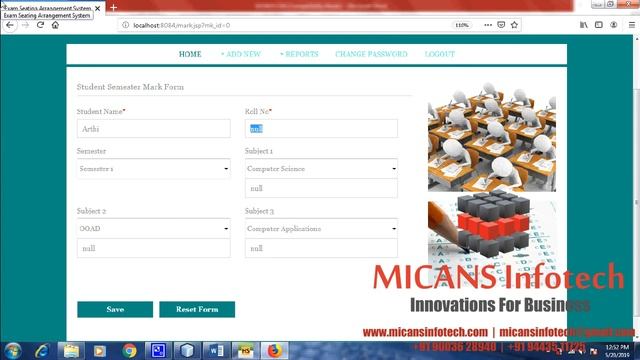Open a new browser tab with plus
The image size is (640, 360).
click(113, 7)
